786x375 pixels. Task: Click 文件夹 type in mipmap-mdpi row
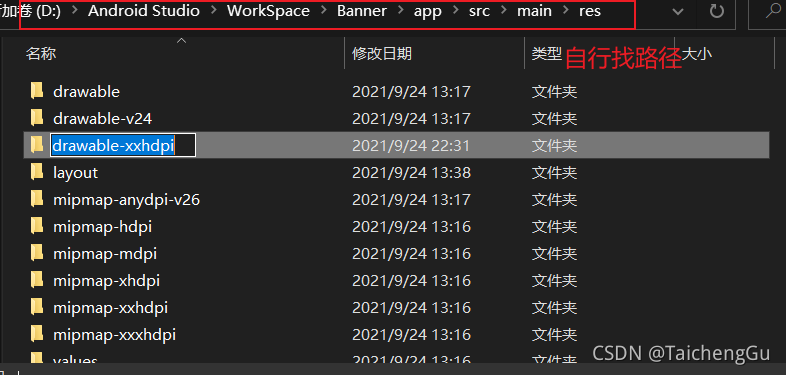click(554, 254)
